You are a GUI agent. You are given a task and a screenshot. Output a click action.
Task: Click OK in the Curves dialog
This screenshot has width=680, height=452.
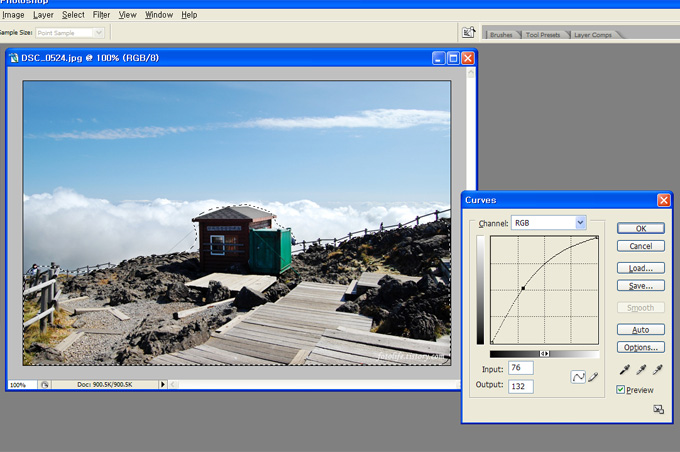(x=641, y=228)
